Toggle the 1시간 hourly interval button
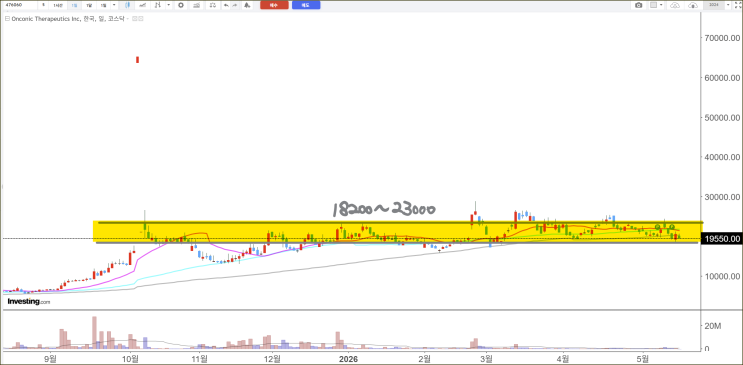Viewport: 743px width, 365px height. pos(58,5)
